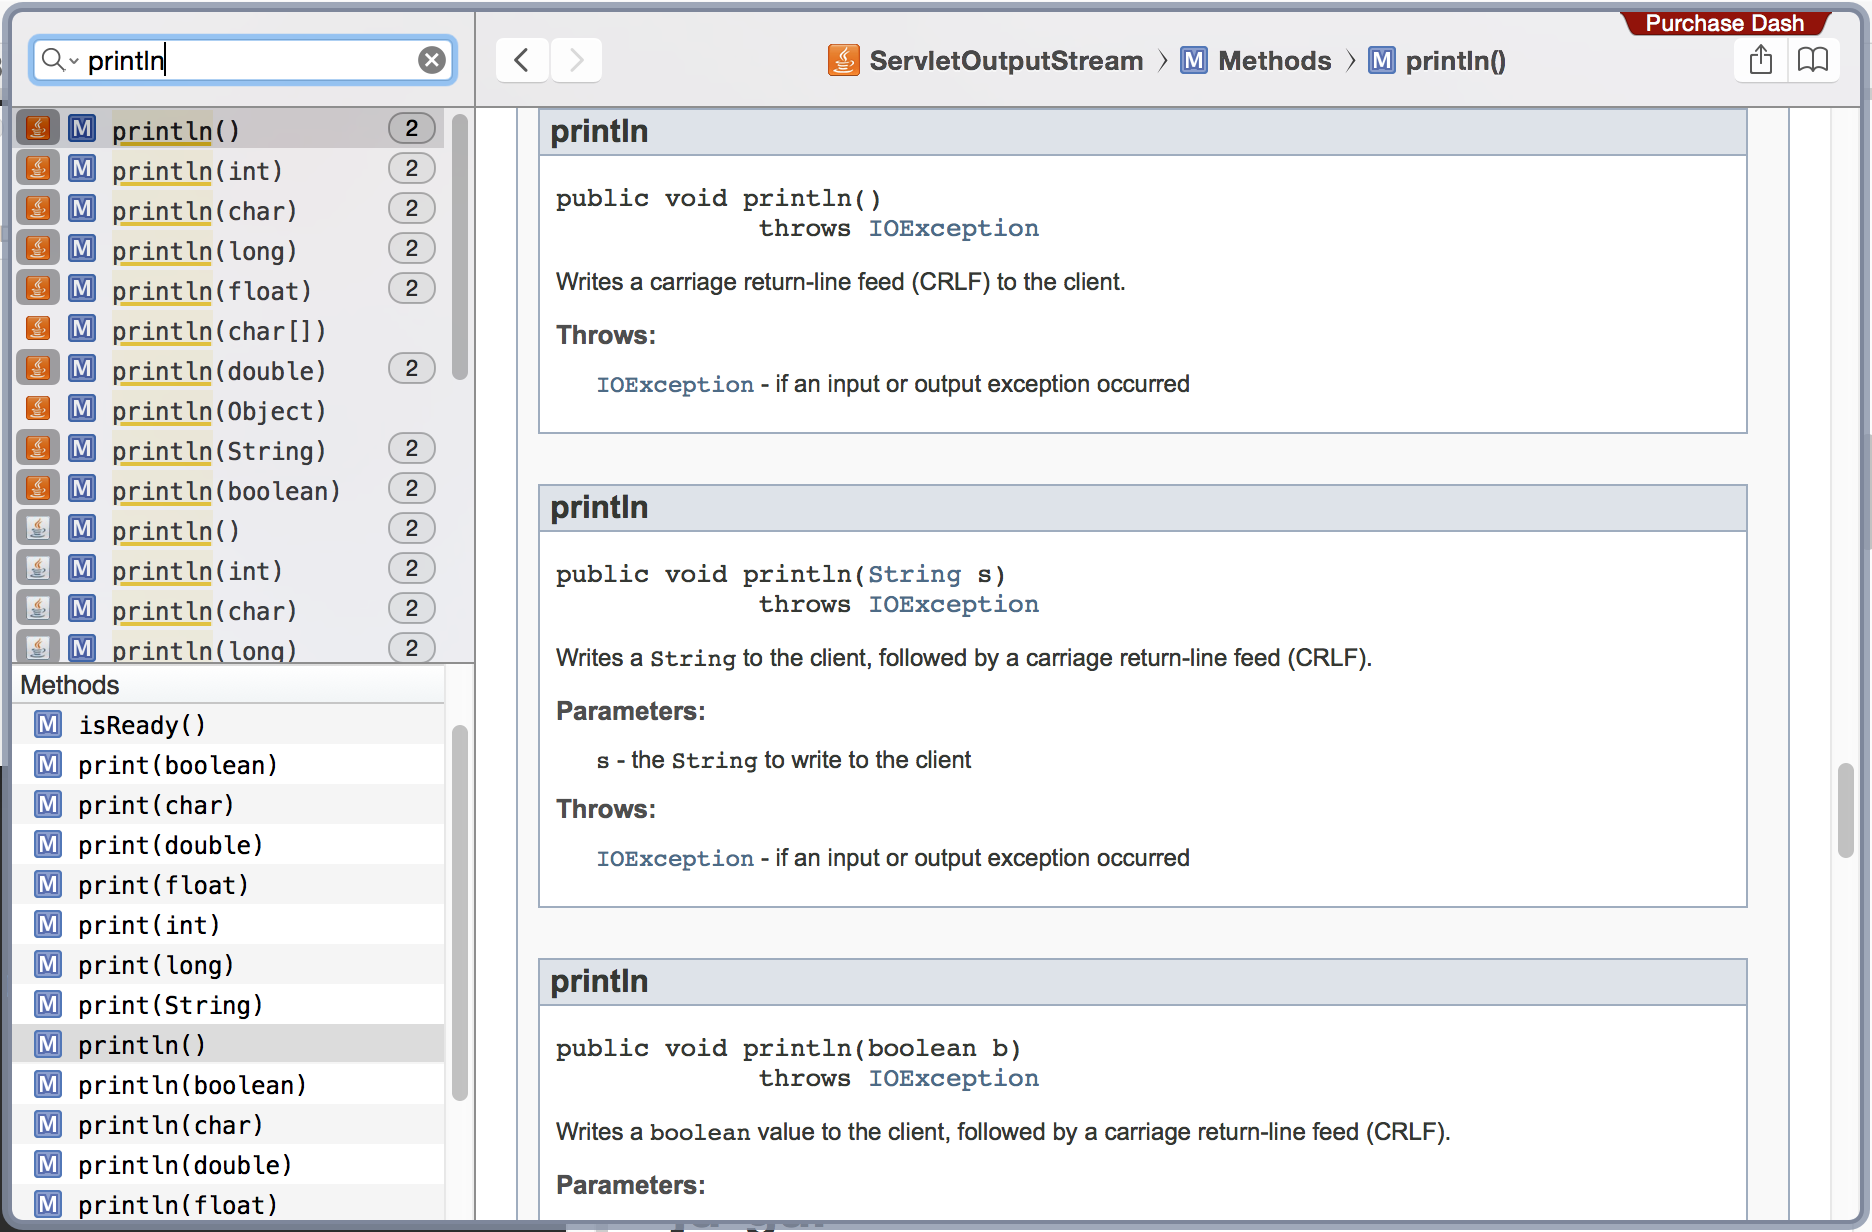Go forward with the right arrow button

pyautogui.click(x=576, y=60)
